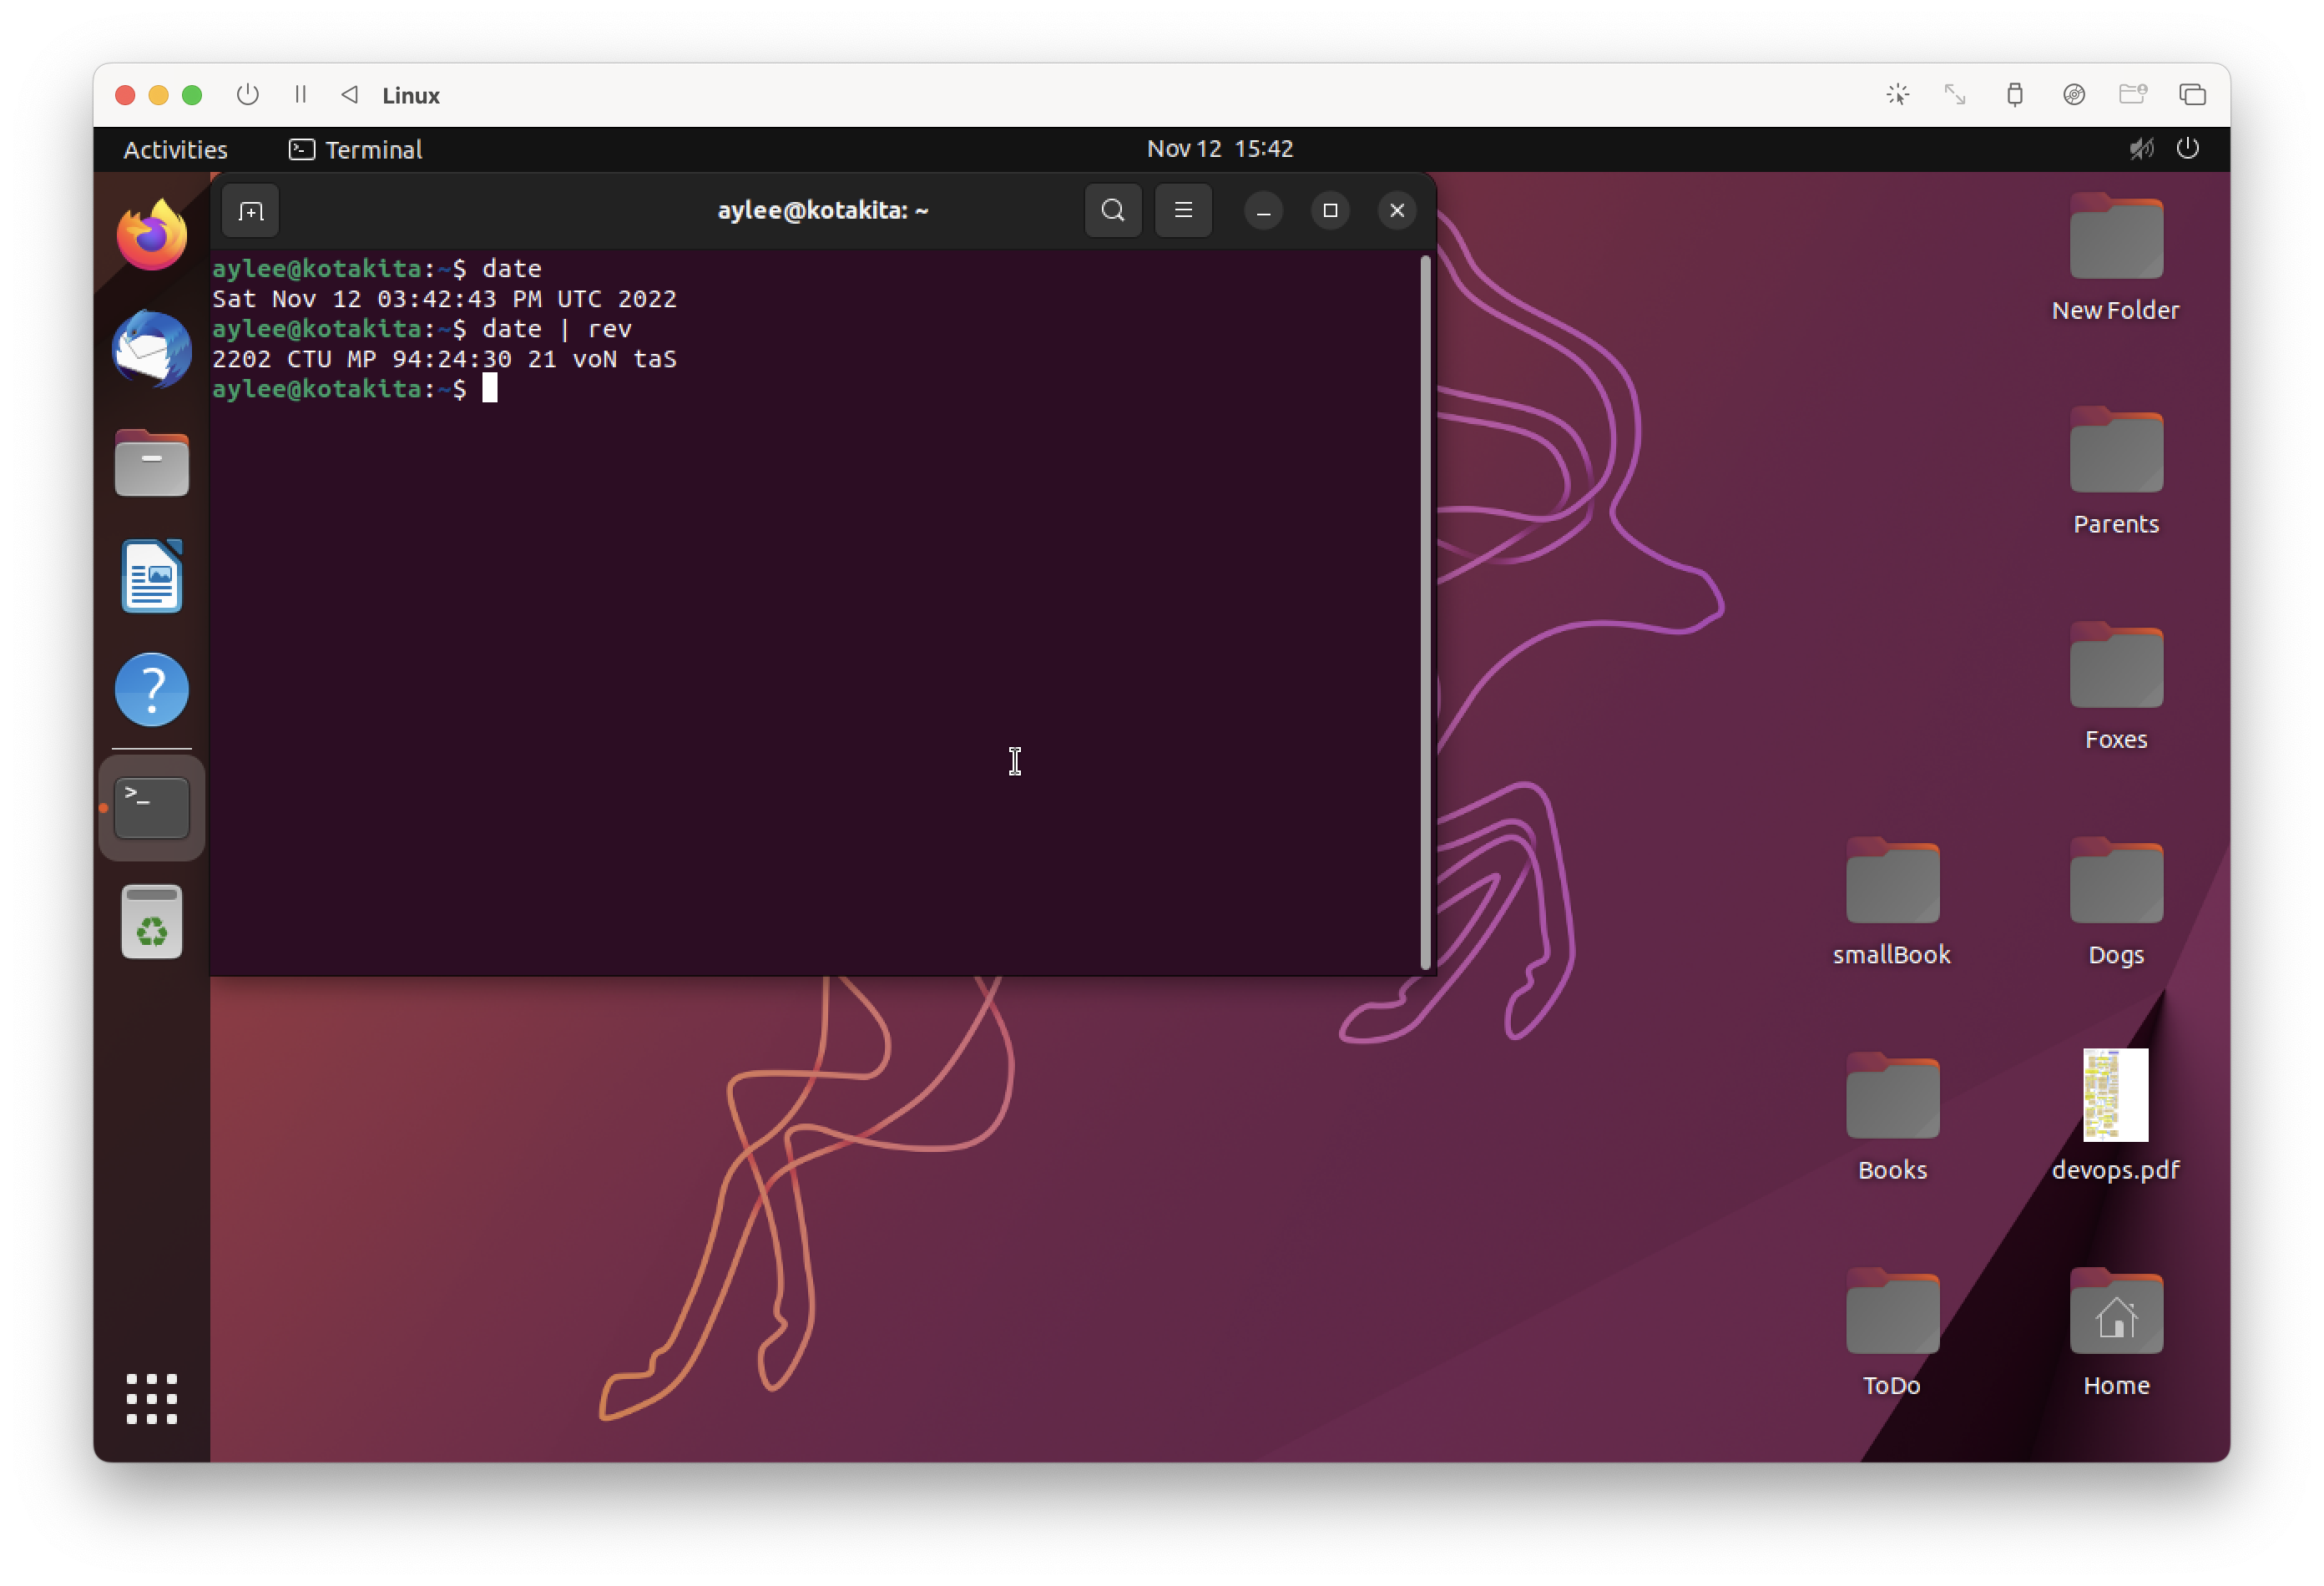Select the Foxes folder on desktop
The image size is (2324, 1586).
2115,688
